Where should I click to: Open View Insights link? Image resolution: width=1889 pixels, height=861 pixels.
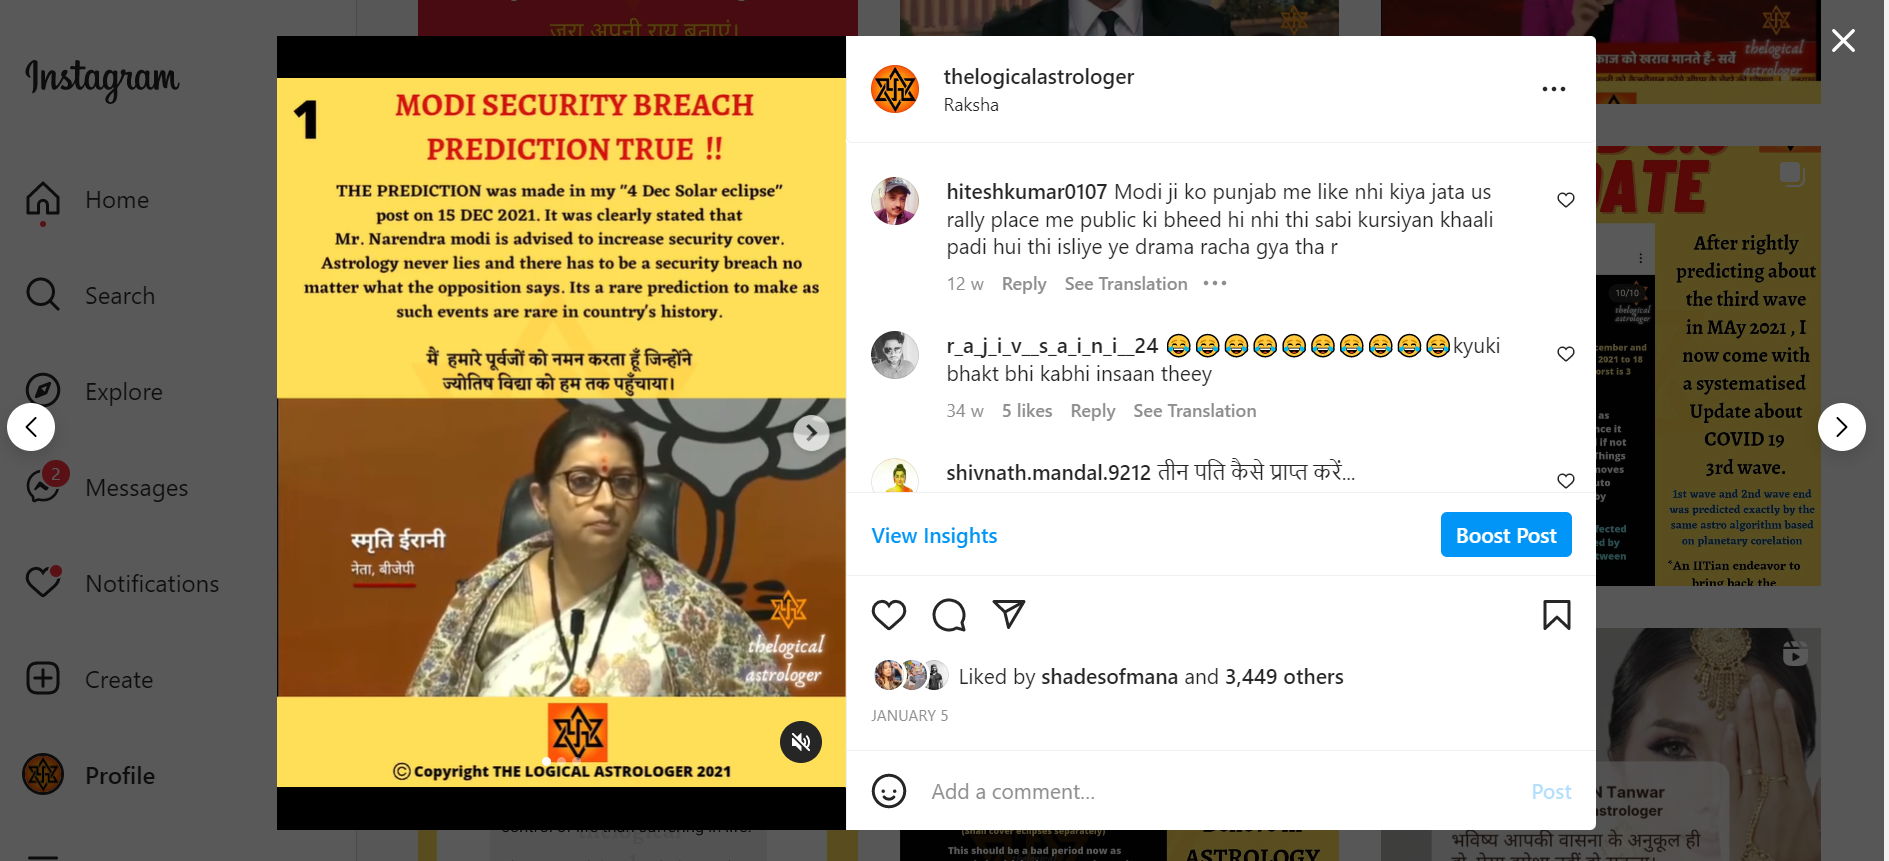tap(934, 536)
